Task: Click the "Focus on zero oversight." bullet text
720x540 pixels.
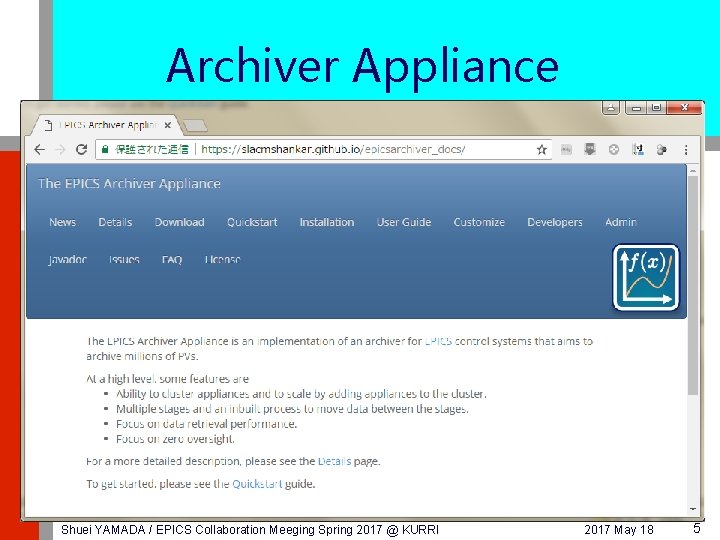Action: pyautogui.click(x=175, y=439)
